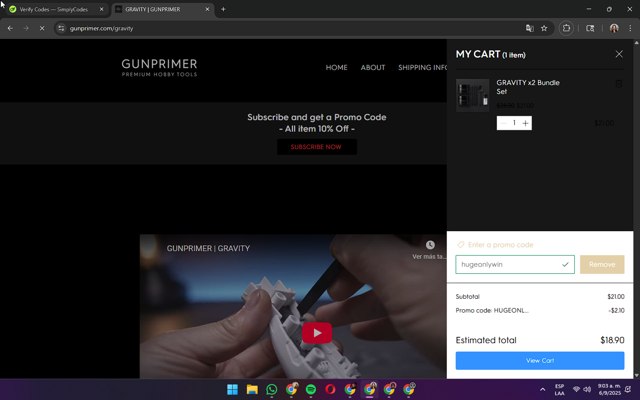
Task: Bookmark this page with star icon
Action: click(544, 28)
